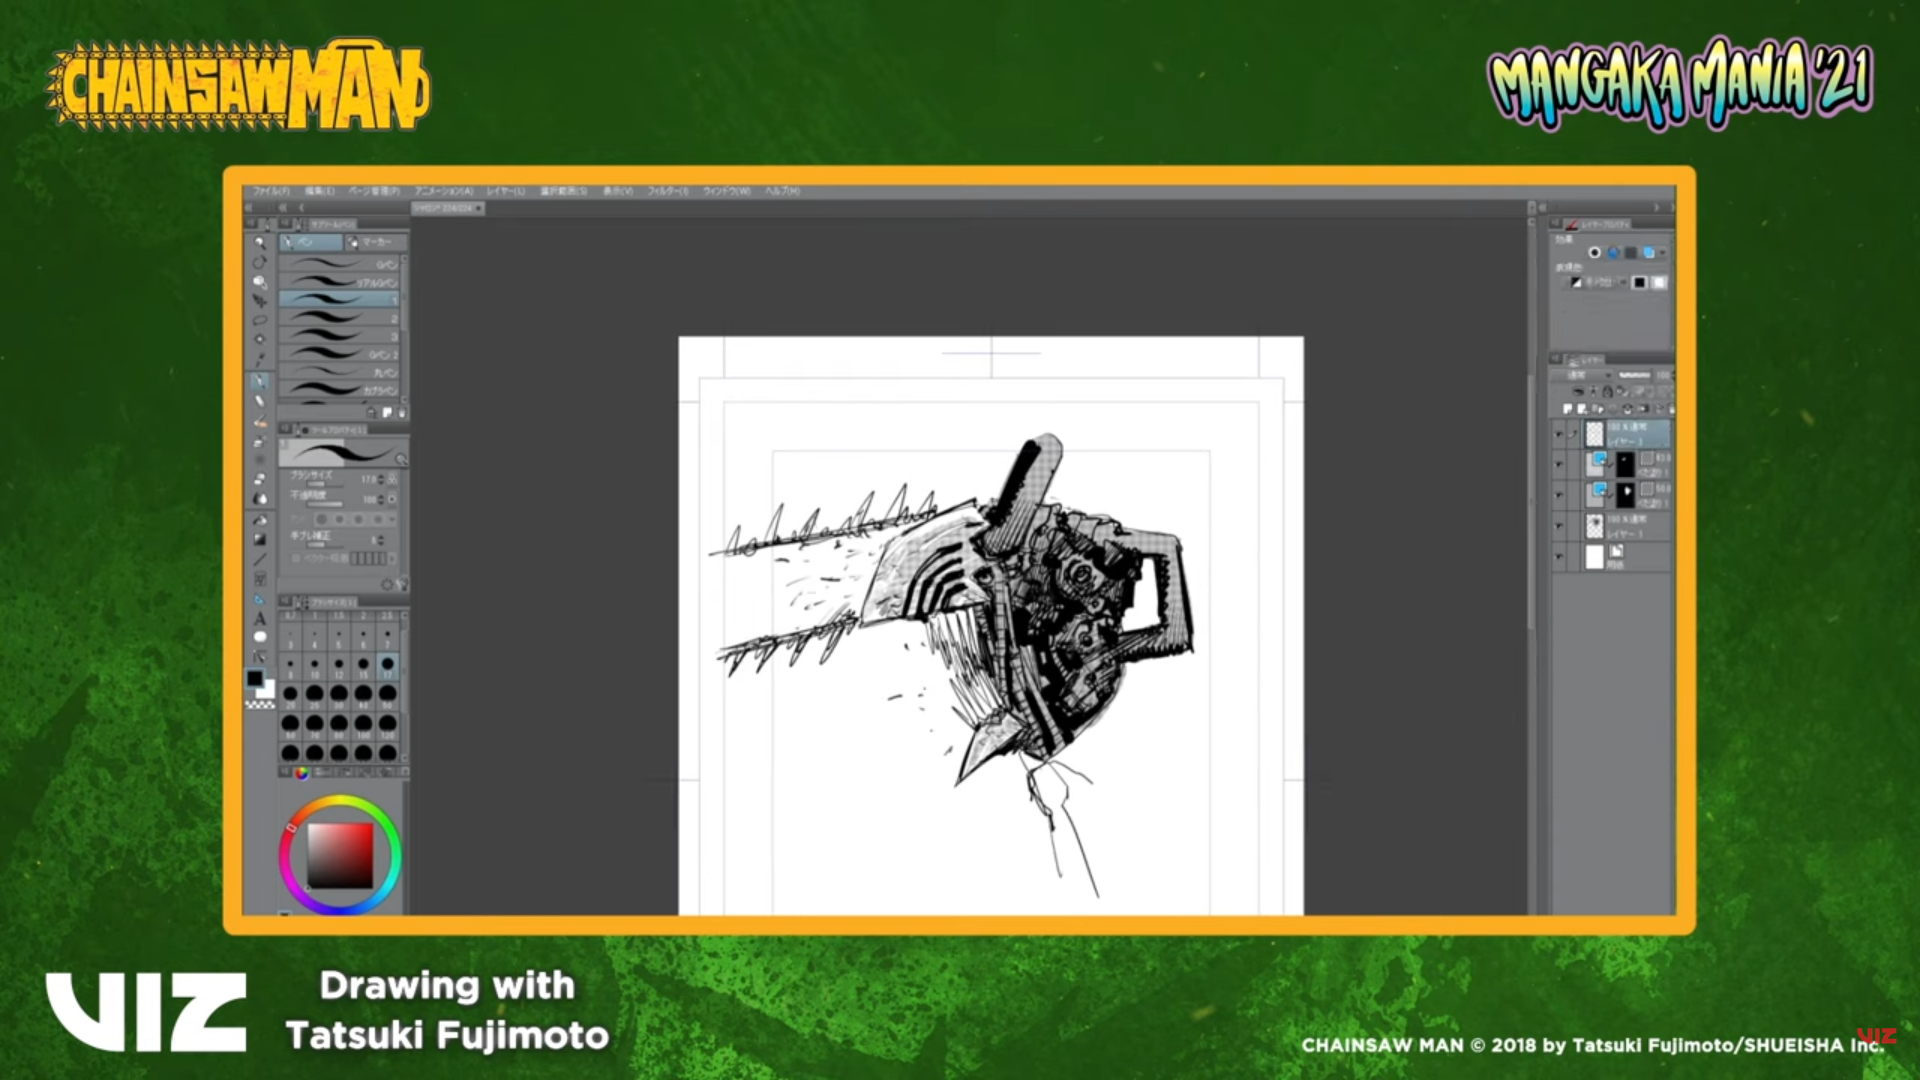This screenshot has height=1080, width=1920.
Task: Select the Ruler tool
Action: 259,599
